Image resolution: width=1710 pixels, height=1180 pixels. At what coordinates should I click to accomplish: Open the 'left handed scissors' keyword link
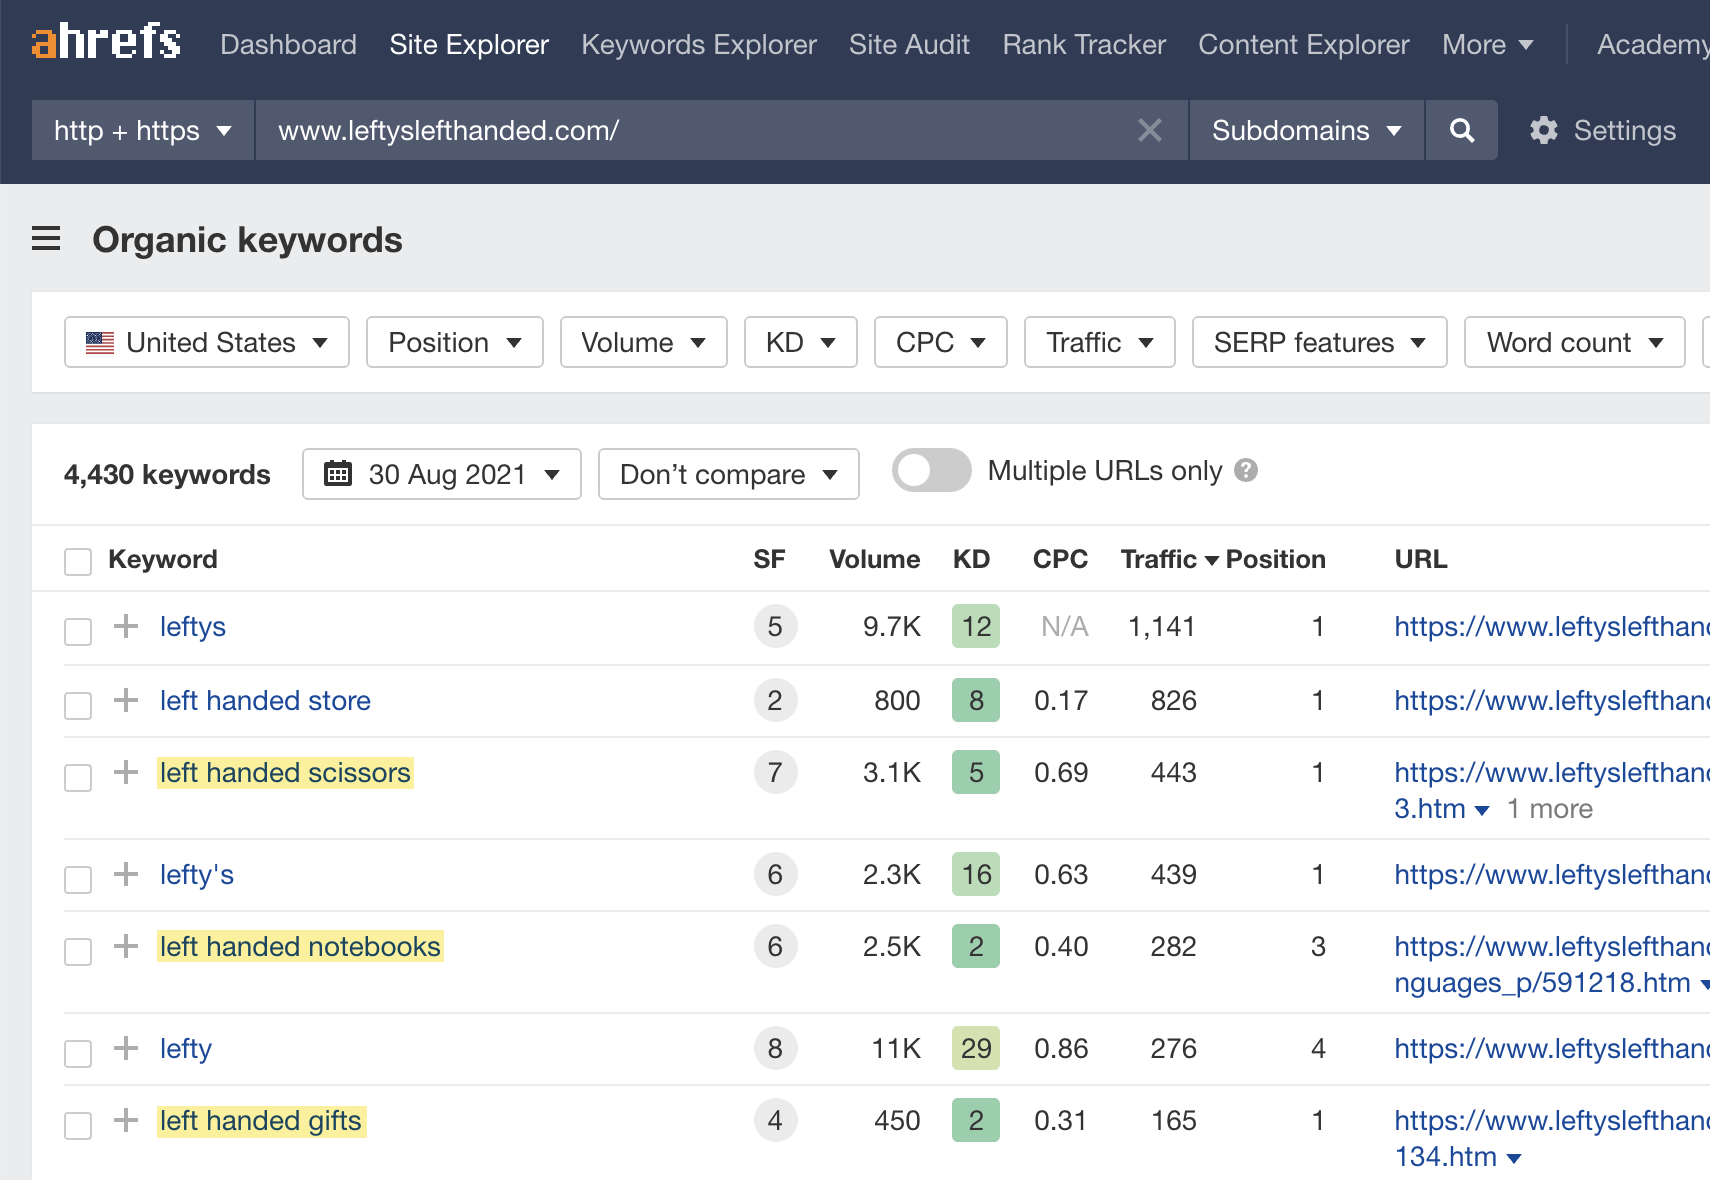click(285, 773)
